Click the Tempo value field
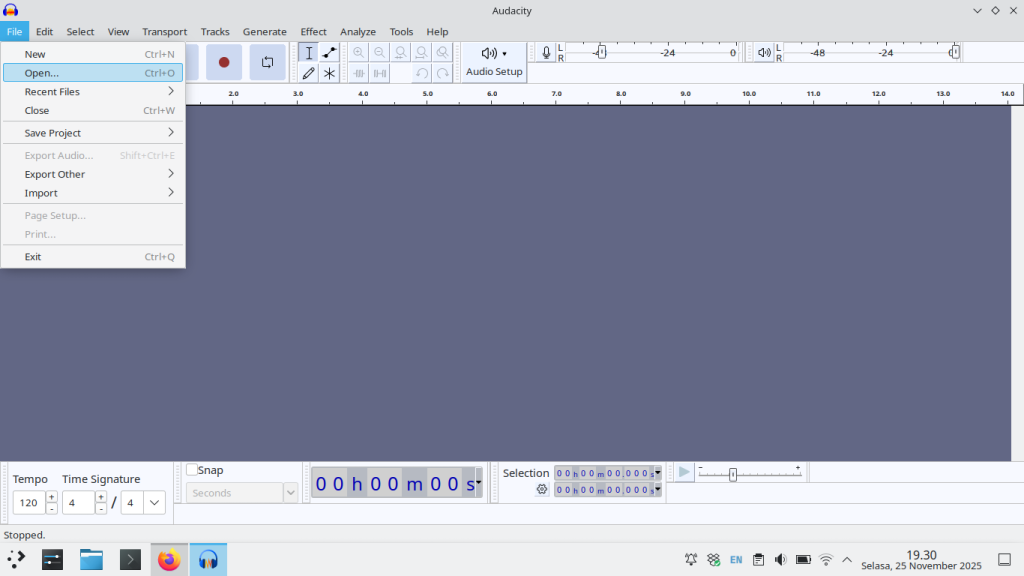Viewport: 1024px width, 576px height. pos(29,503)
